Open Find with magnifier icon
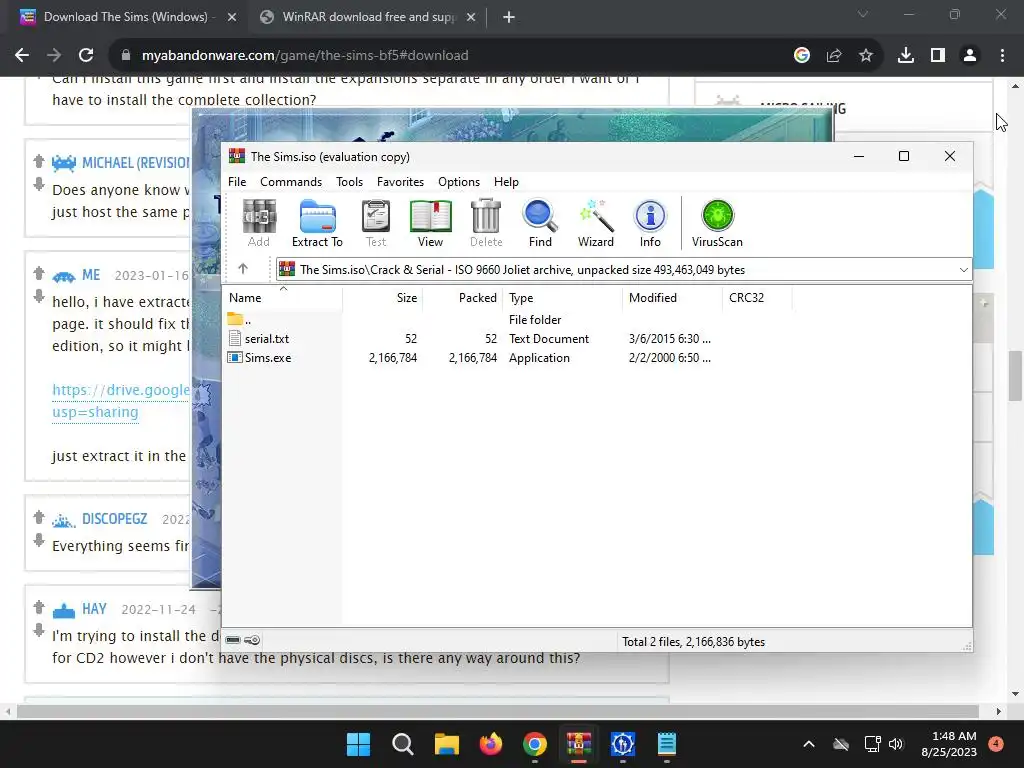The image size is (1024, 768). click(x=540, y=223)
